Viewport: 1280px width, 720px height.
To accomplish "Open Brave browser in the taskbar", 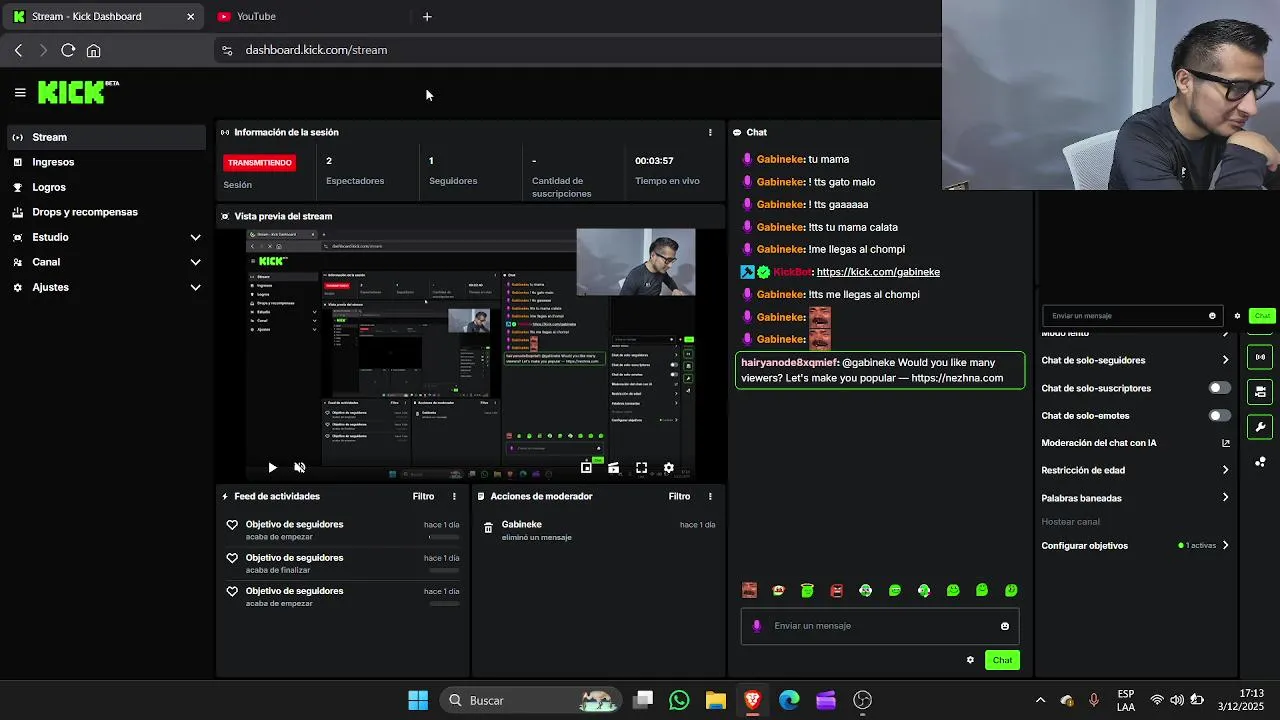I will pyautogui.click(x=752, y=700).
